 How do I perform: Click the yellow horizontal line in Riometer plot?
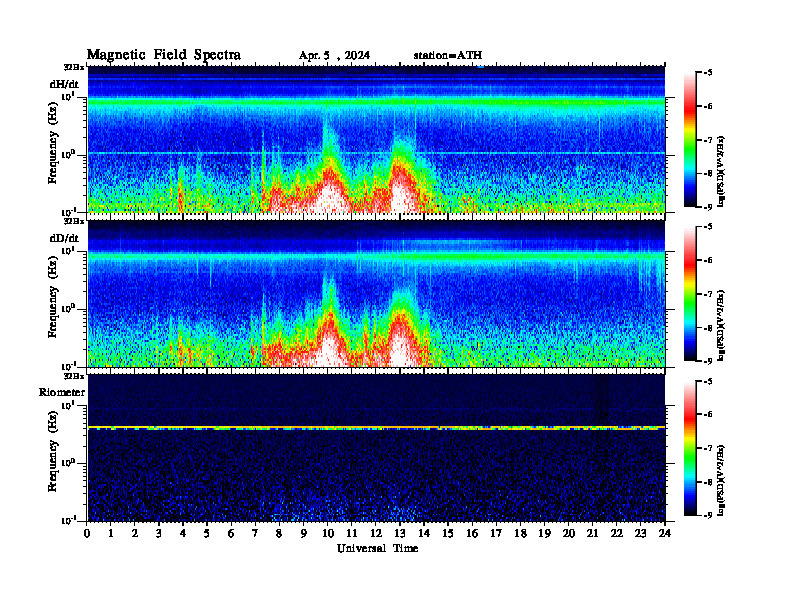pyautogui.click(x=376, y=427)
